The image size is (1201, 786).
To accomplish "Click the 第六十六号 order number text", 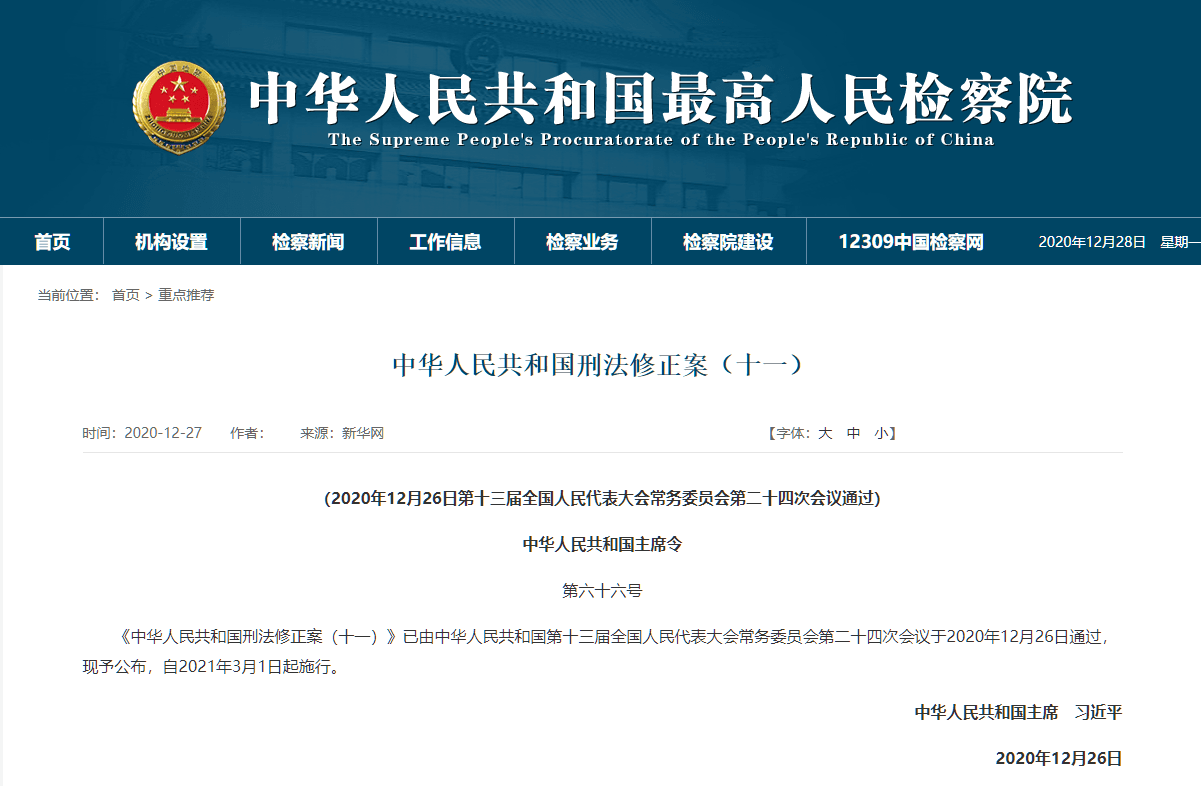I will point(602,591).
